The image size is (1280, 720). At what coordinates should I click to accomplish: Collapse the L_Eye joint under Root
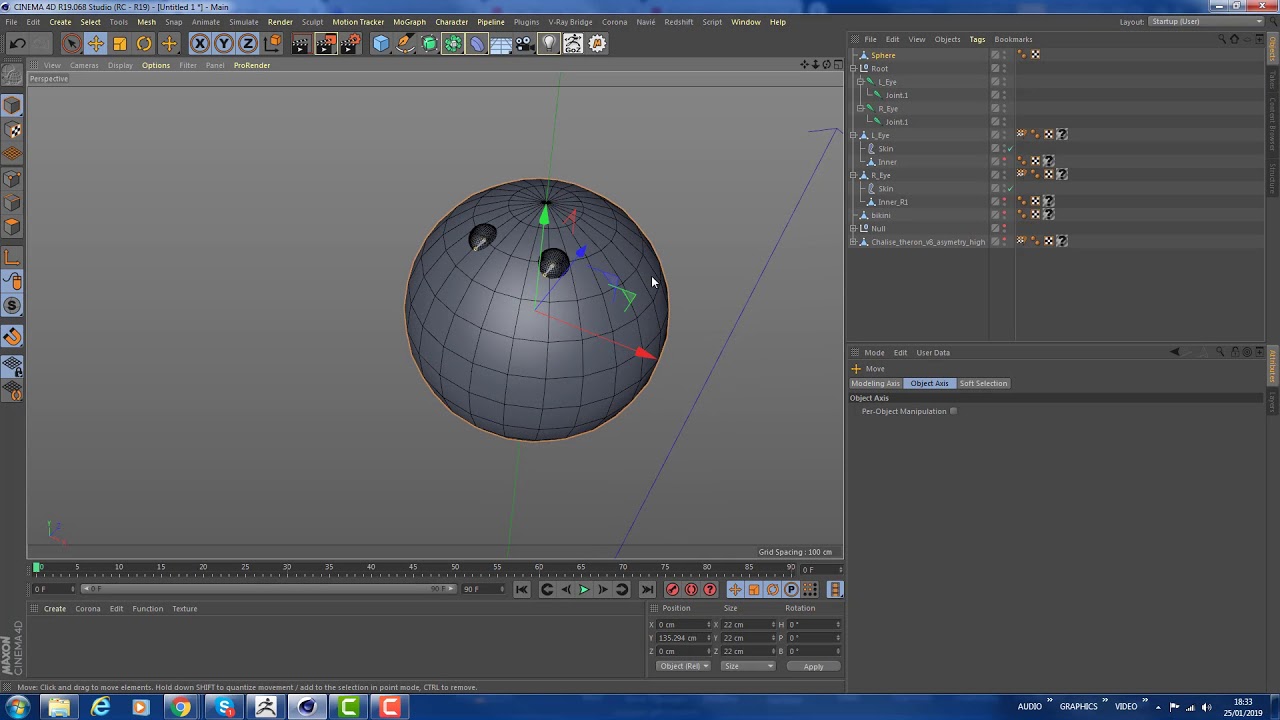[x=862, y=82]
